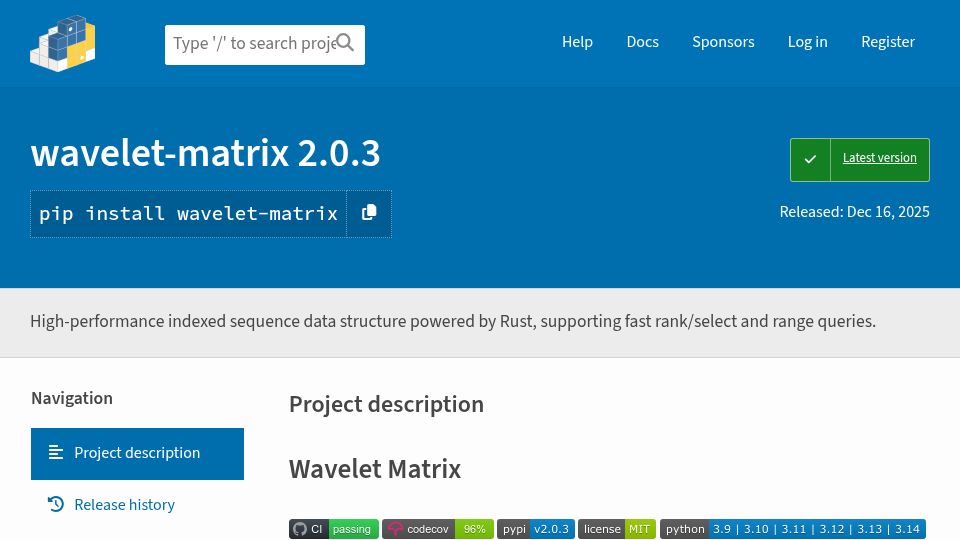The width and height of the screenshot is (960, 540).
Task: Select the Released: Dec 16, 2025 text
Action: (854, 212)
